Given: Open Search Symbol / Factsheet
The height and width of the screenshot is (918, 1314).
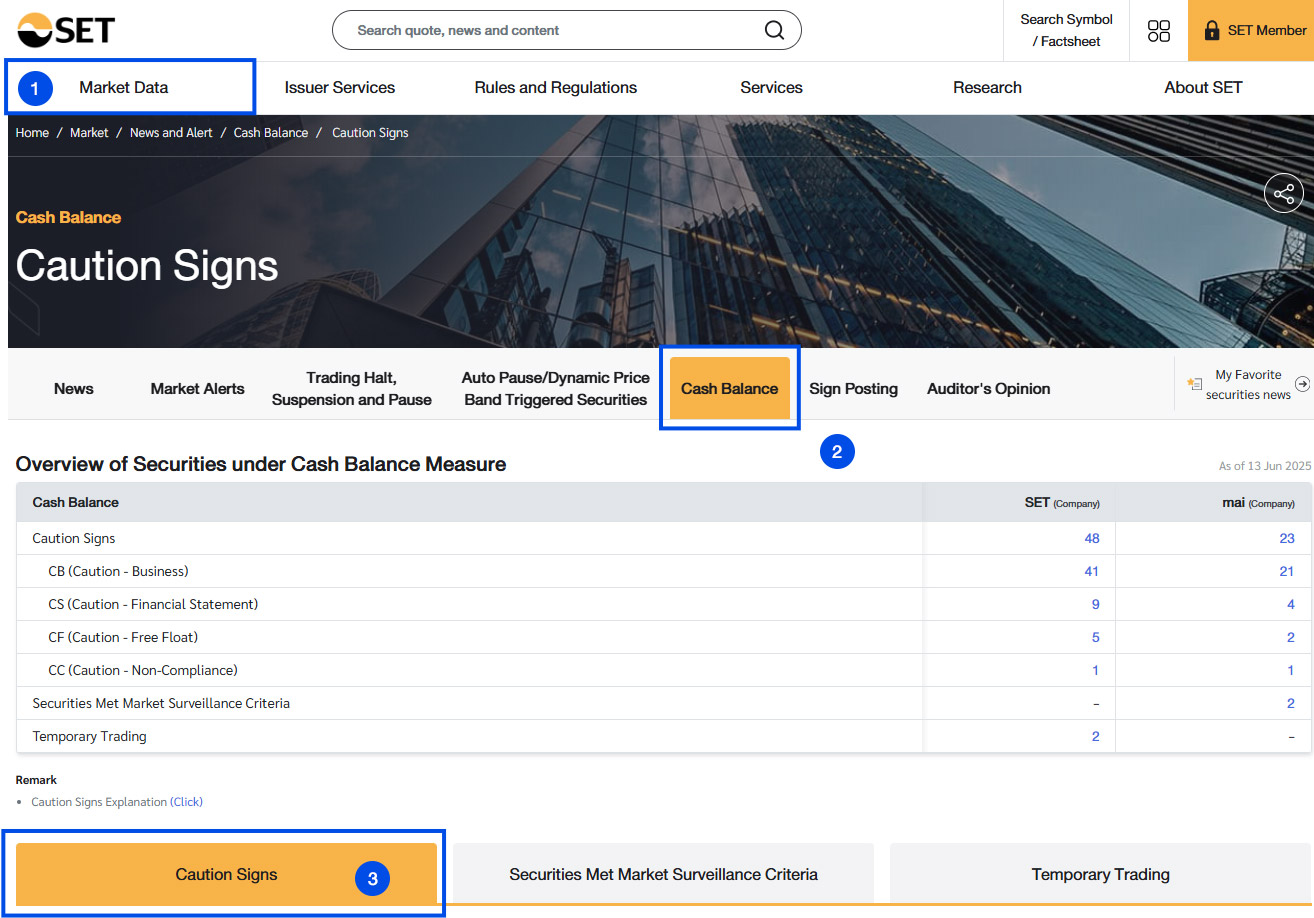Looking at the screenshot, I should pos(1066,30).
